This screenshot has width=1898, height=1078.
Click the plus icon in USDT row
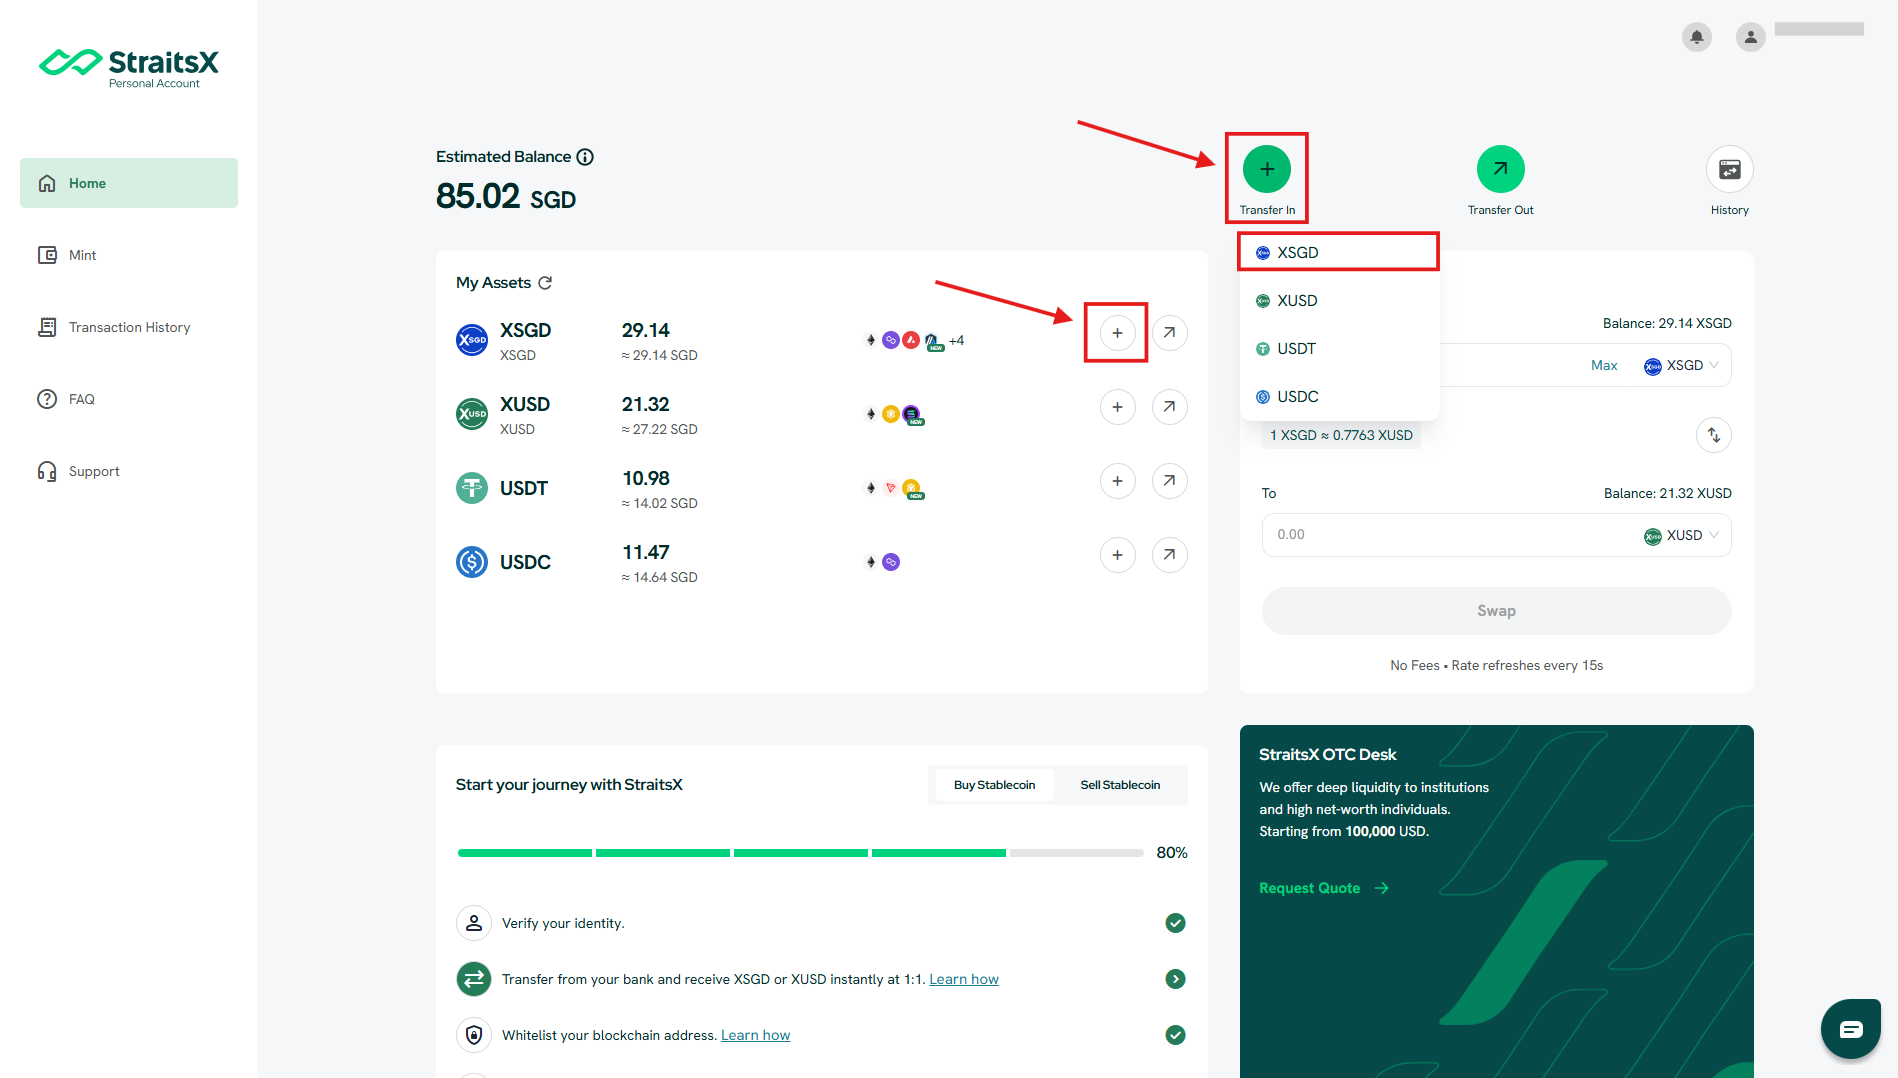click(x=1117, y=481)
